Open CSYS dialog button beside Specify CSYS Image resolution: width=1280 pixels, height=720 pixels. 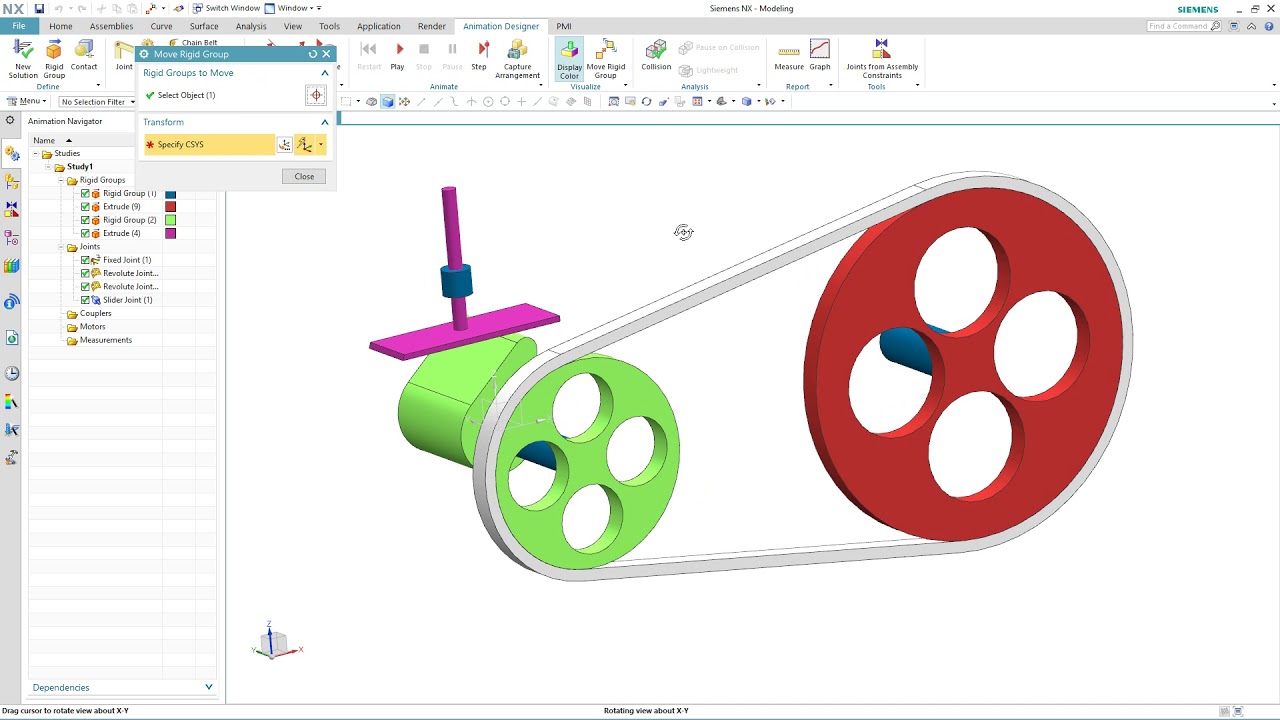point(285,145)
